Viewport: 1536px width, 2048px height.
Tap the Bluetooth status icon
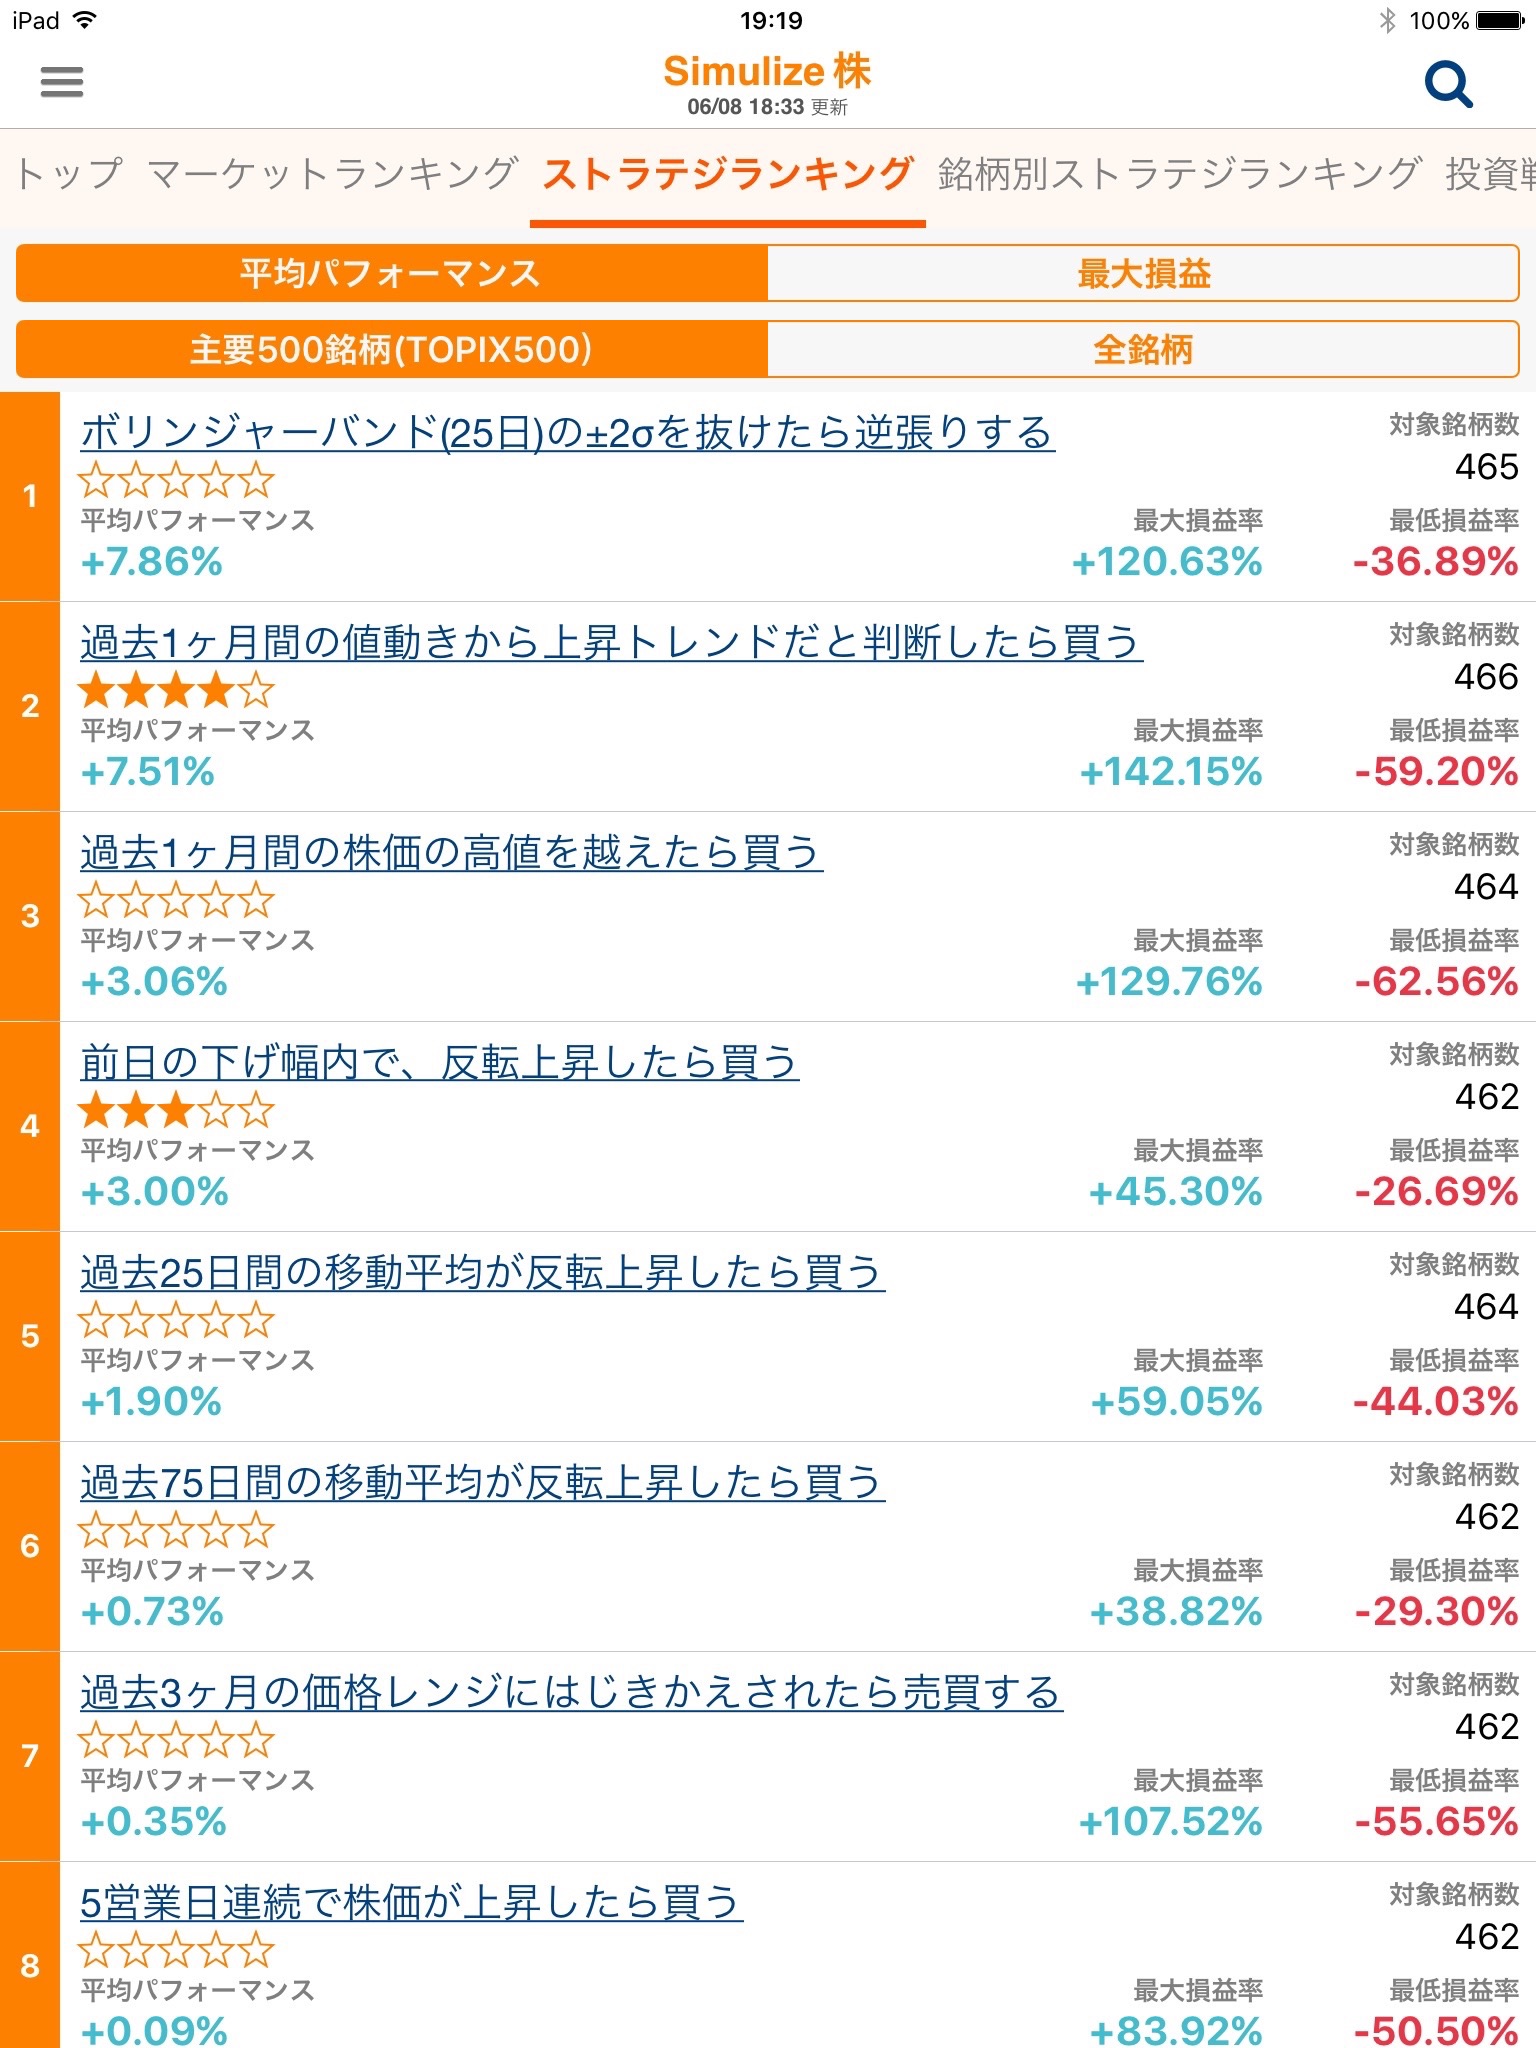1387,20
